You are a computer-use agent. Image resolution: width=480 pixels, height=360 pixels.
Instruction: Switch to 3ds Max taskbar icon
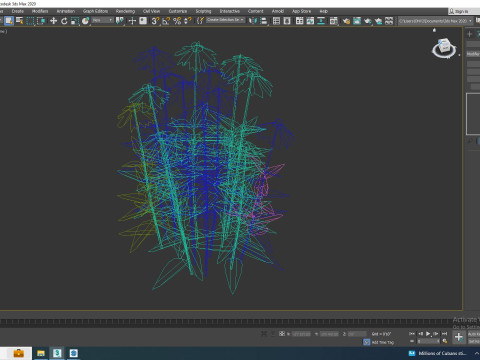tap(57, 353)
